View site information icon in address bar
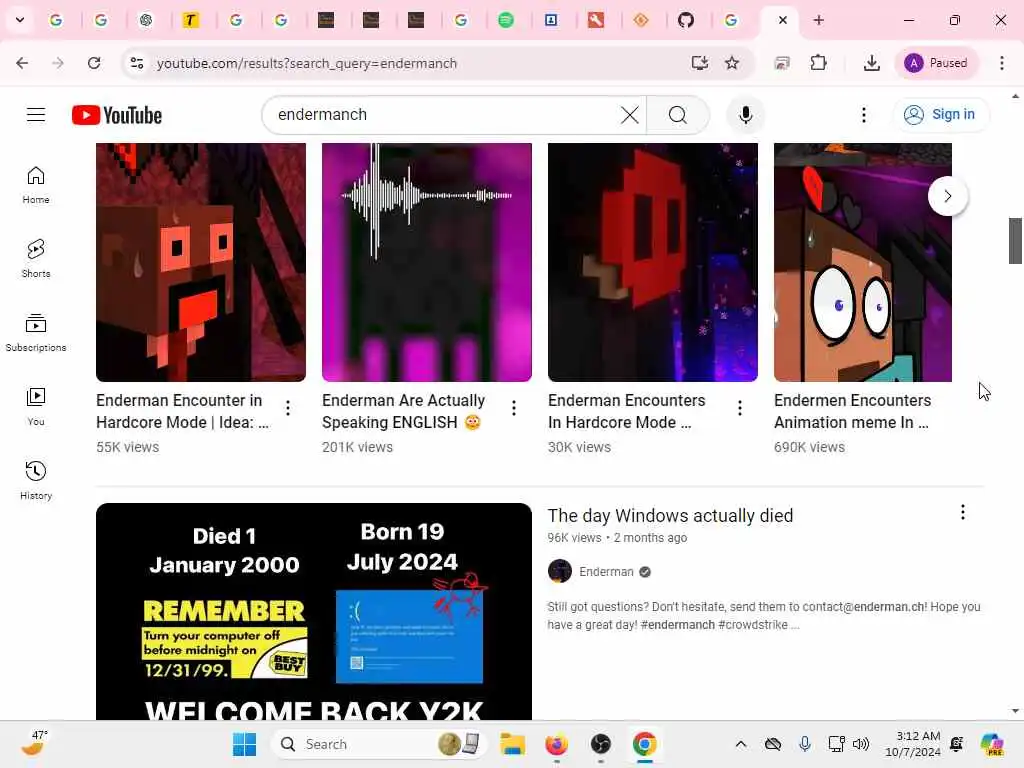 click(137, 63)
